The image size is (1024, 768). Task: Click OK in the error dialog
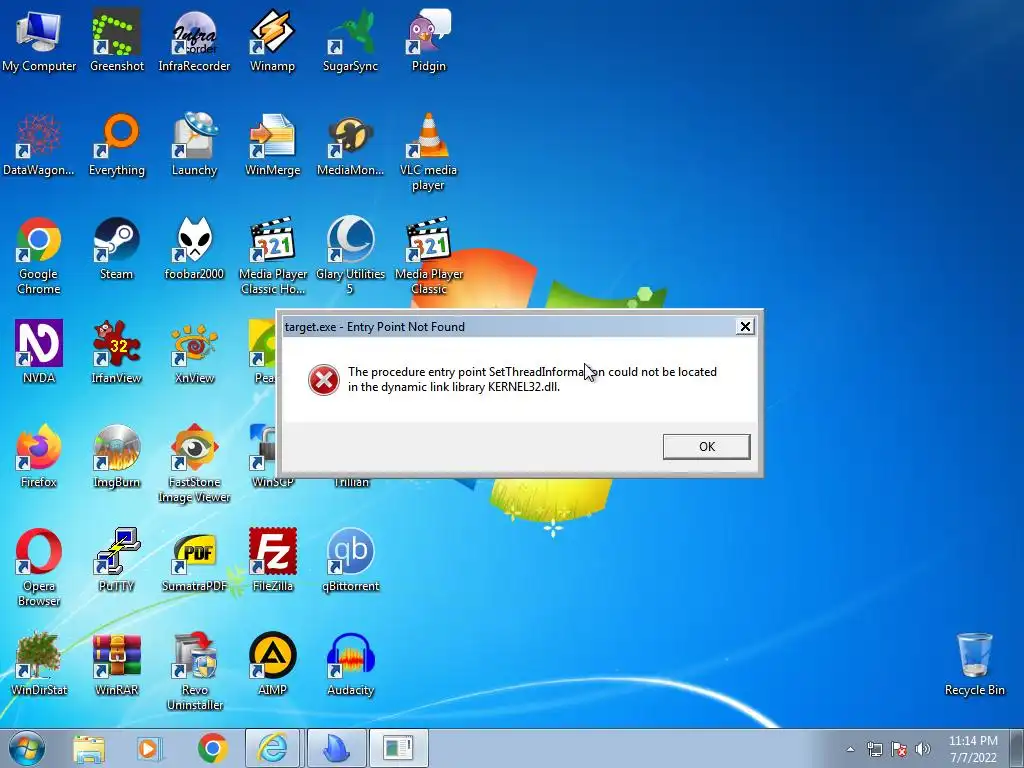pos(707,447)
